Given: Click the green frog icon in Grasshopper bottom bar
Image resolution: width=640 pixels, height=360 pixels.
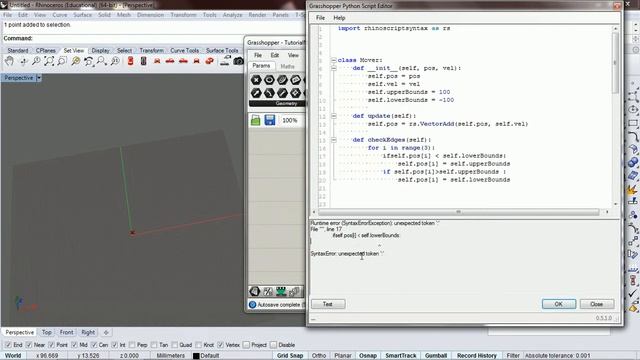Looking at the screenshot, I should click(281, 291).
